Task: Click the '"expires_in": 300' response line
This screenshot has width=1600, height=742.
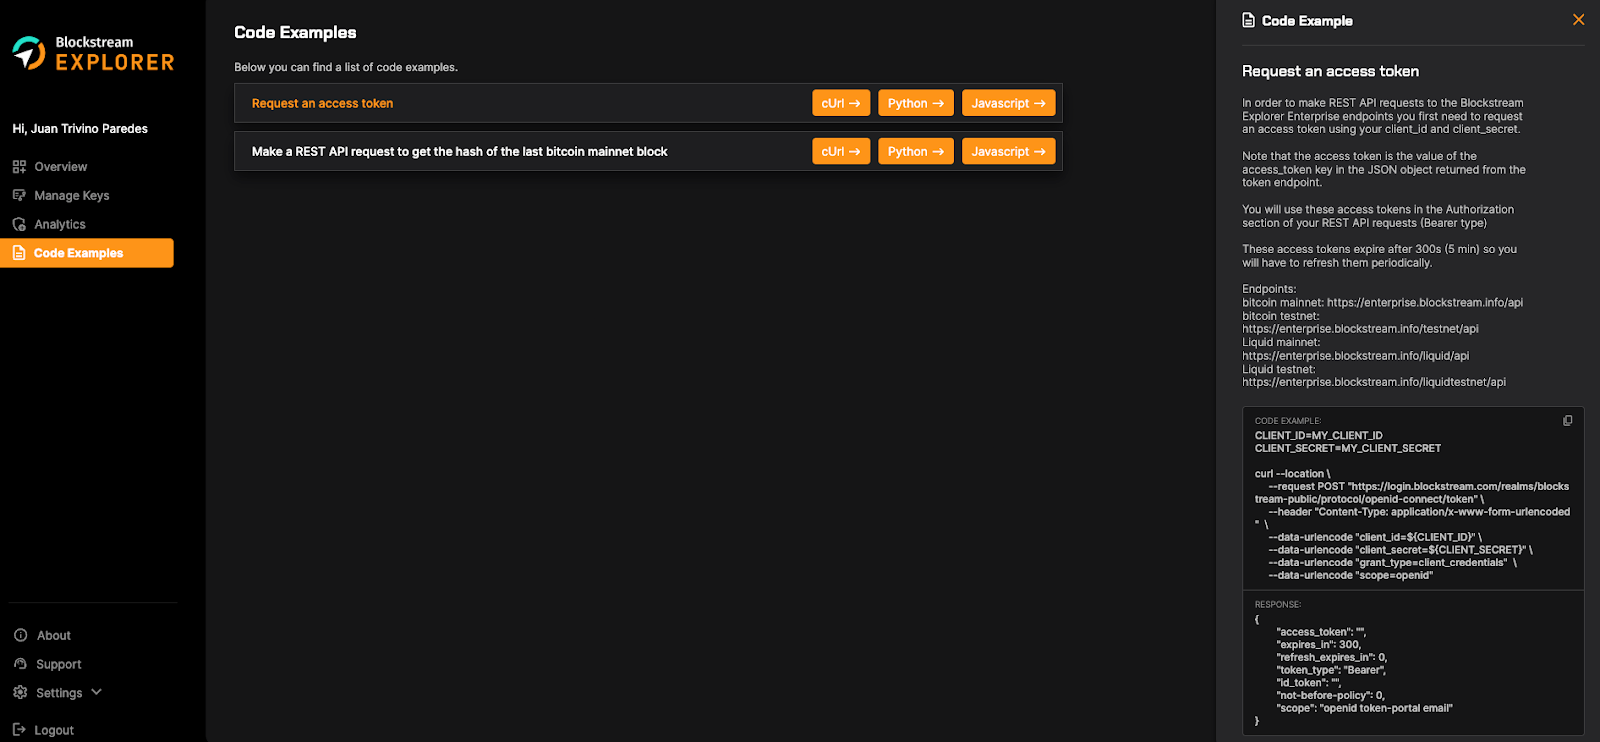Action: (x=1319, y=645)
